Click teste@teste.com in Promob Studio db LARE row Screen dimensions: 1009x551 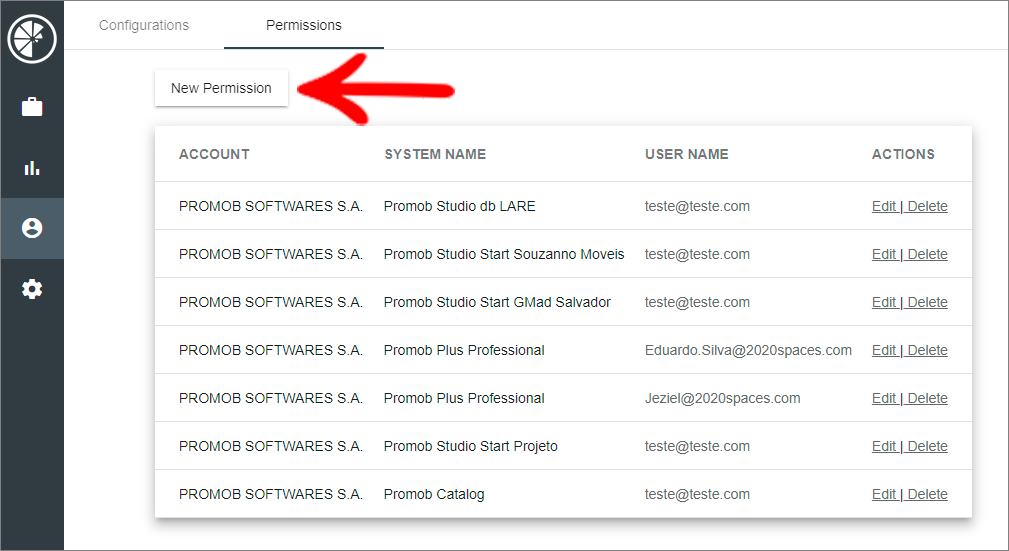pos(698,206)
